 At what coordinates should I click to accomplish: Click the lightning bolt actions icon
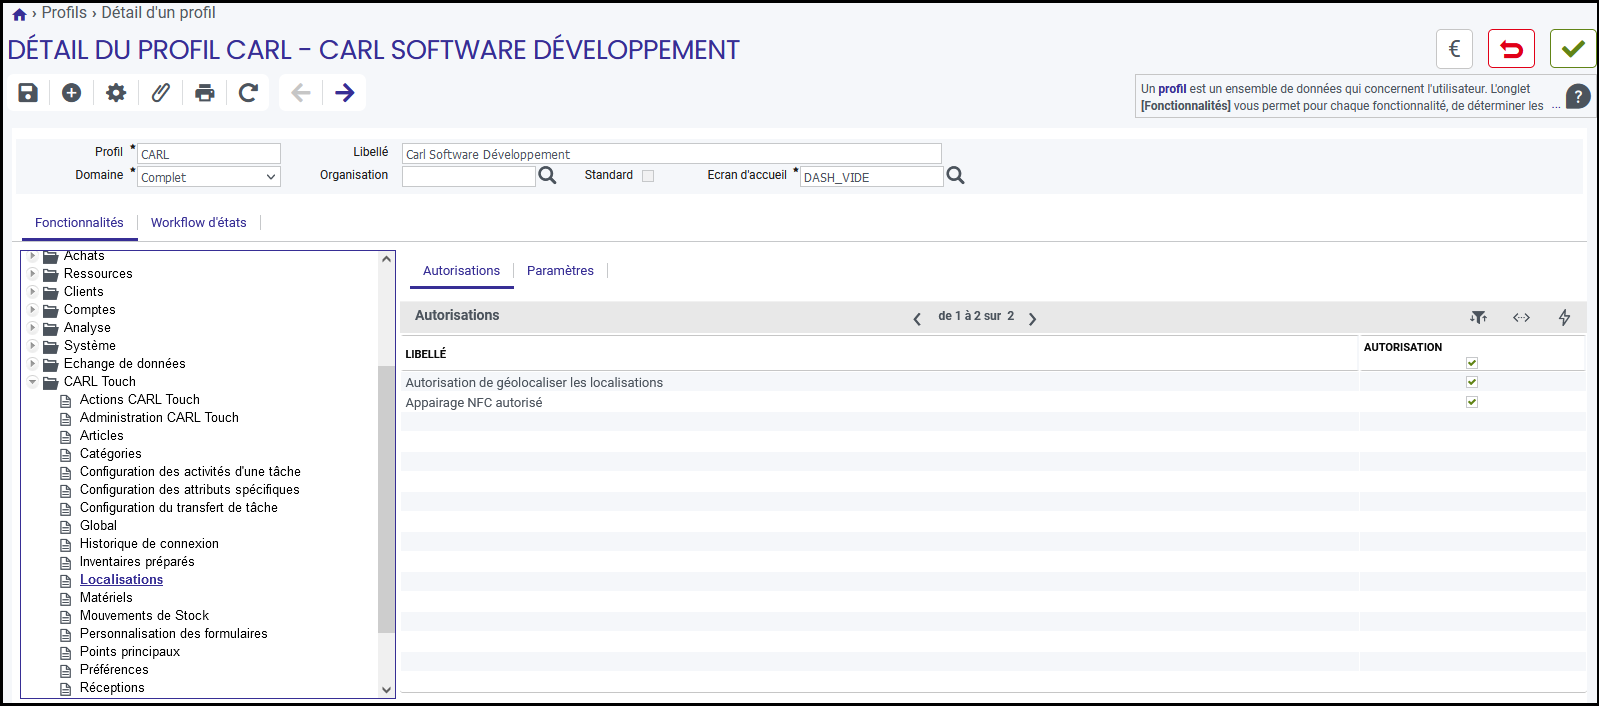pyautogui.click(x=1564, y=317)
